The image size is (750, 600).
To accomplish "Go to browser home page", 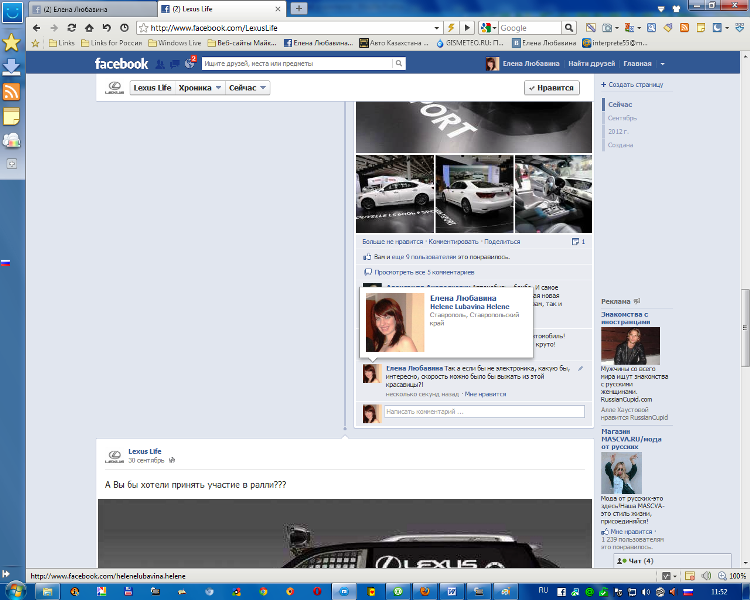I will point(89,28).
